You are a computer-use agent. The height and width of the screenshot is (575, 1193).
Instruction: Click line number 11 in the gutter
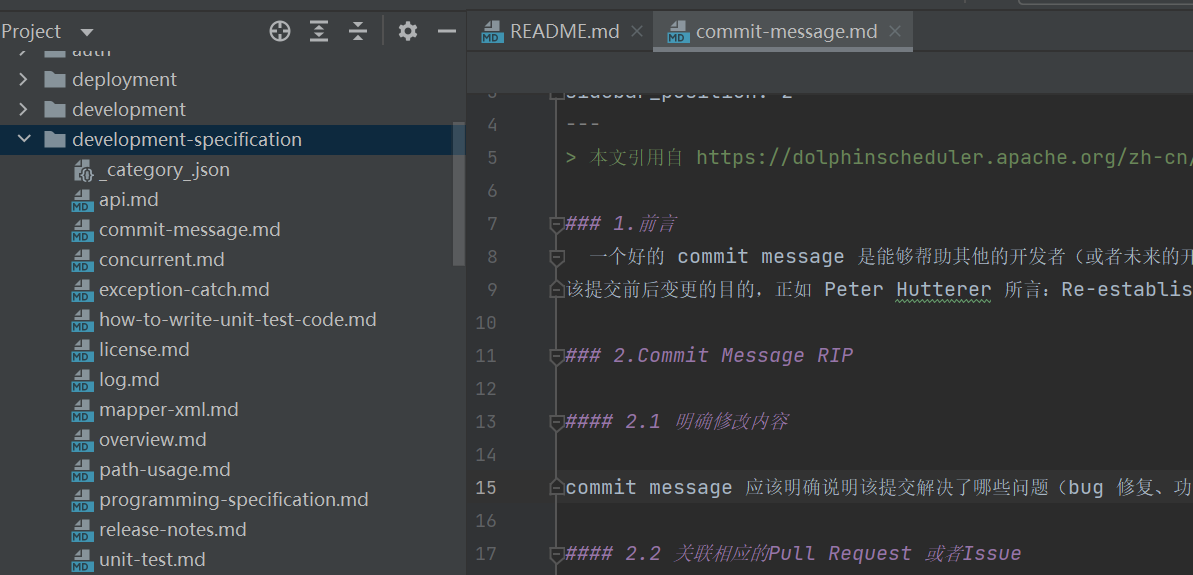485,356
